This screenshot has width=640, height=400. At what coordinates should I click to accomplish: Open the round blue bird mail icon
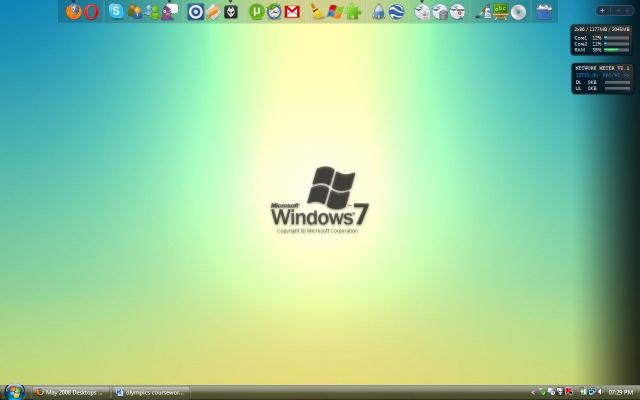point(274,12)
